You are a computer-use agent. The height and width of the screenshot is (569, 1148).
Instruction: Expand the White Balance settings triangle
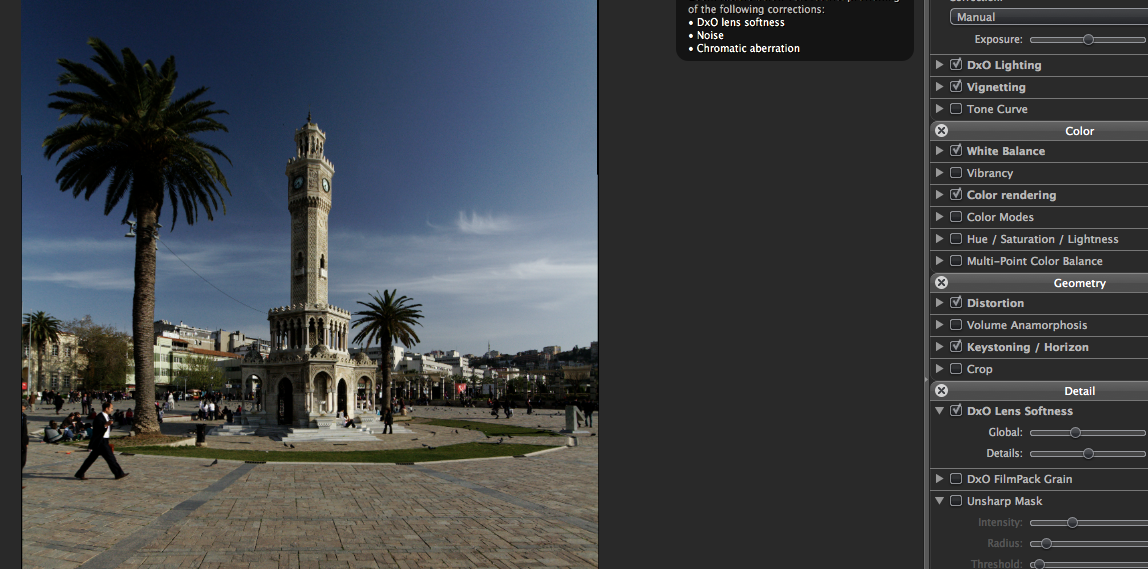click(x=939, y=151)
